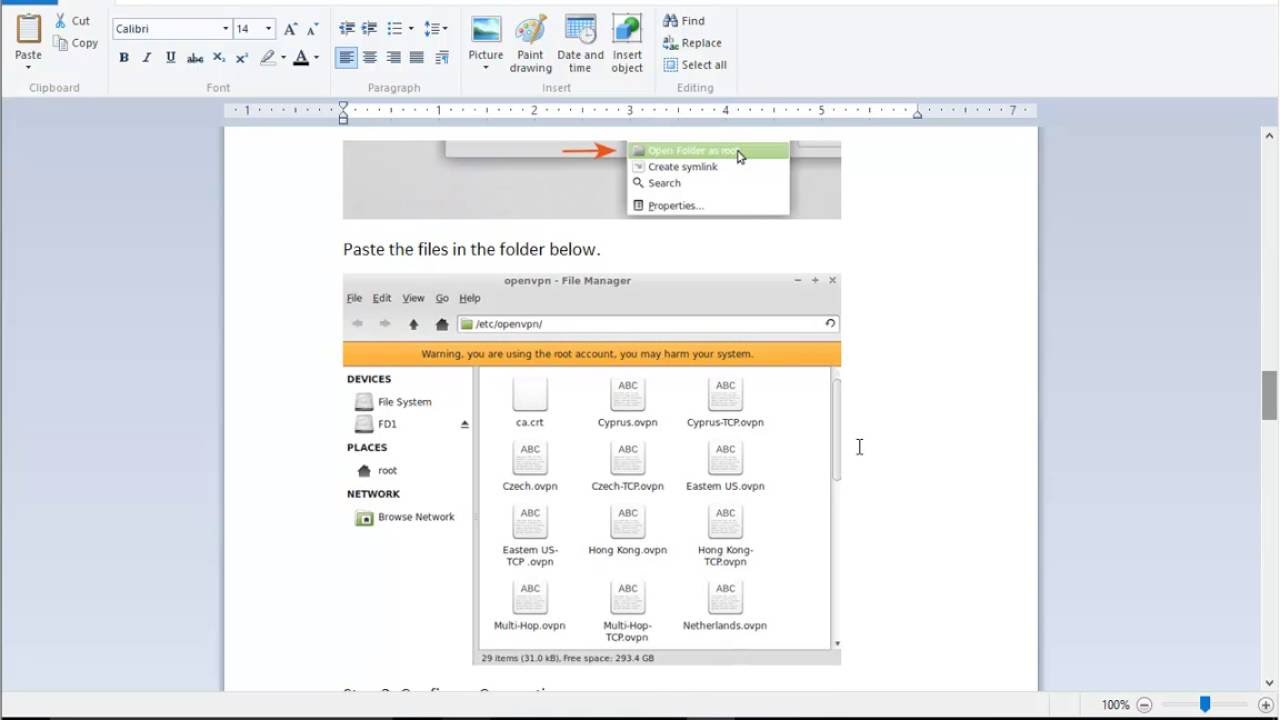Click Select all in Editing group
This screenshot has width=1280, height=720.
(695, 65)
